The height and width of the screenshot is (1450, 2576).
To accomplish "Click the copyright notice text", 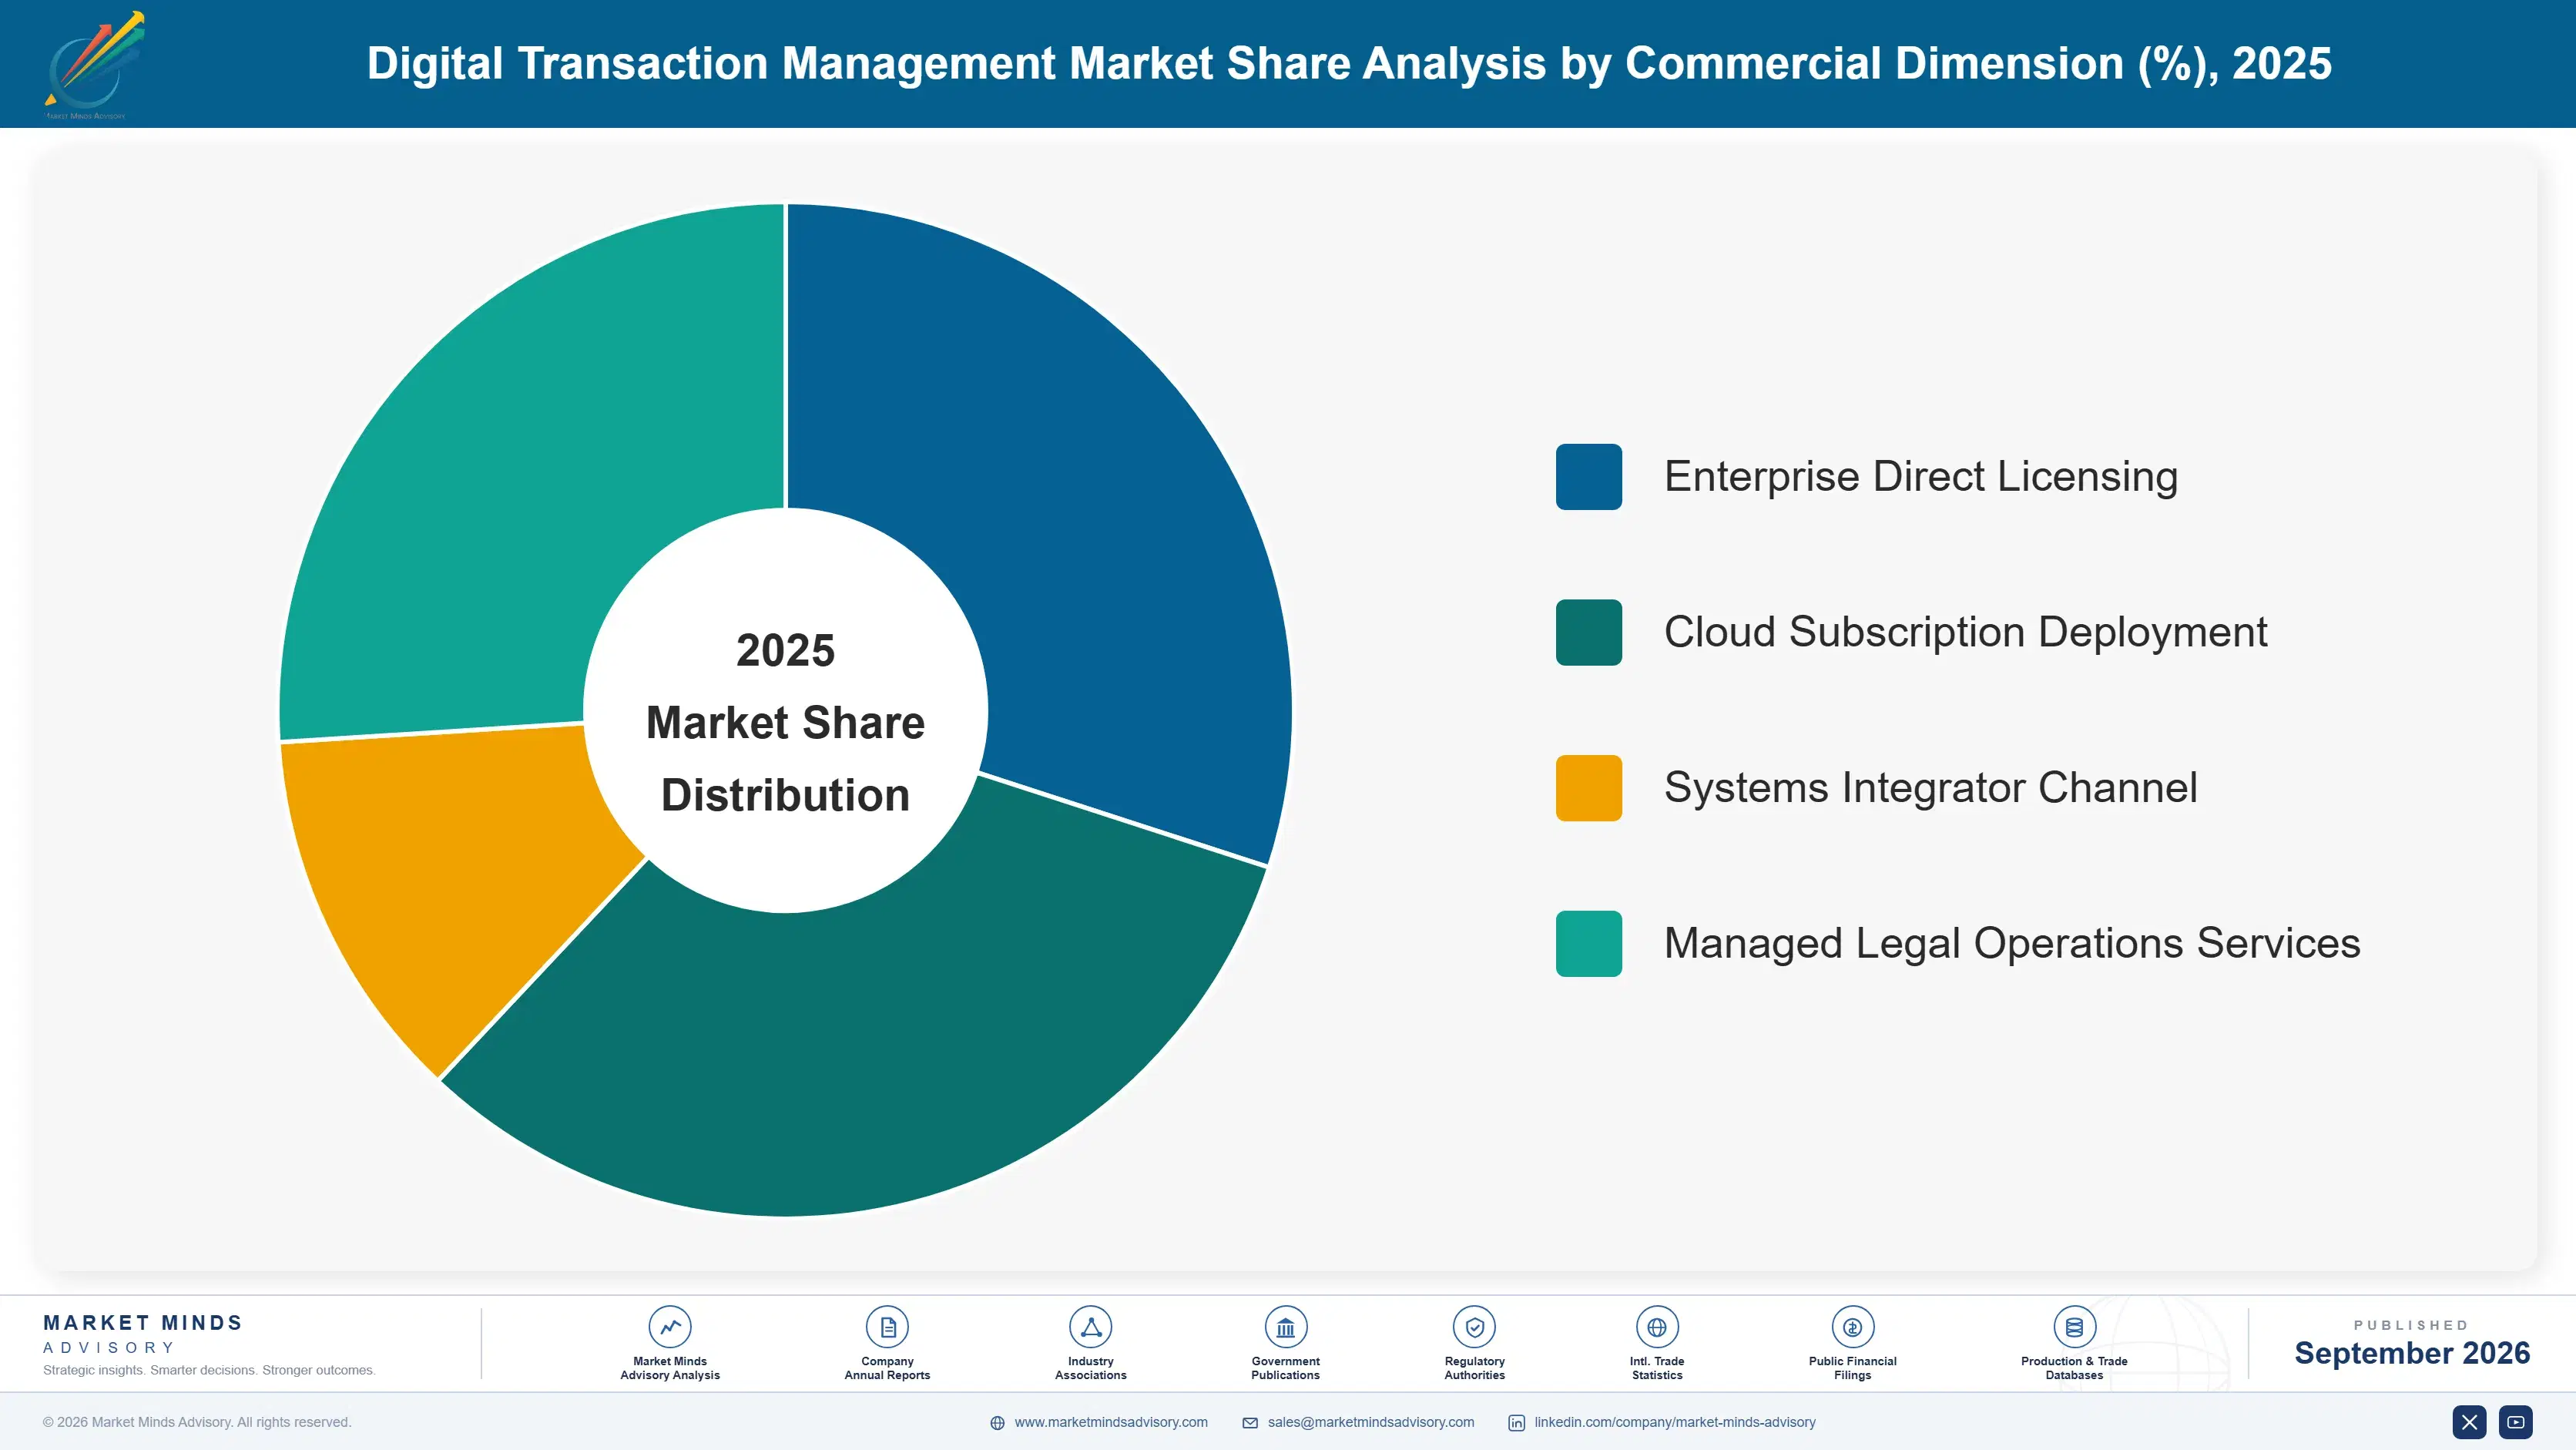I will 197,1422.
